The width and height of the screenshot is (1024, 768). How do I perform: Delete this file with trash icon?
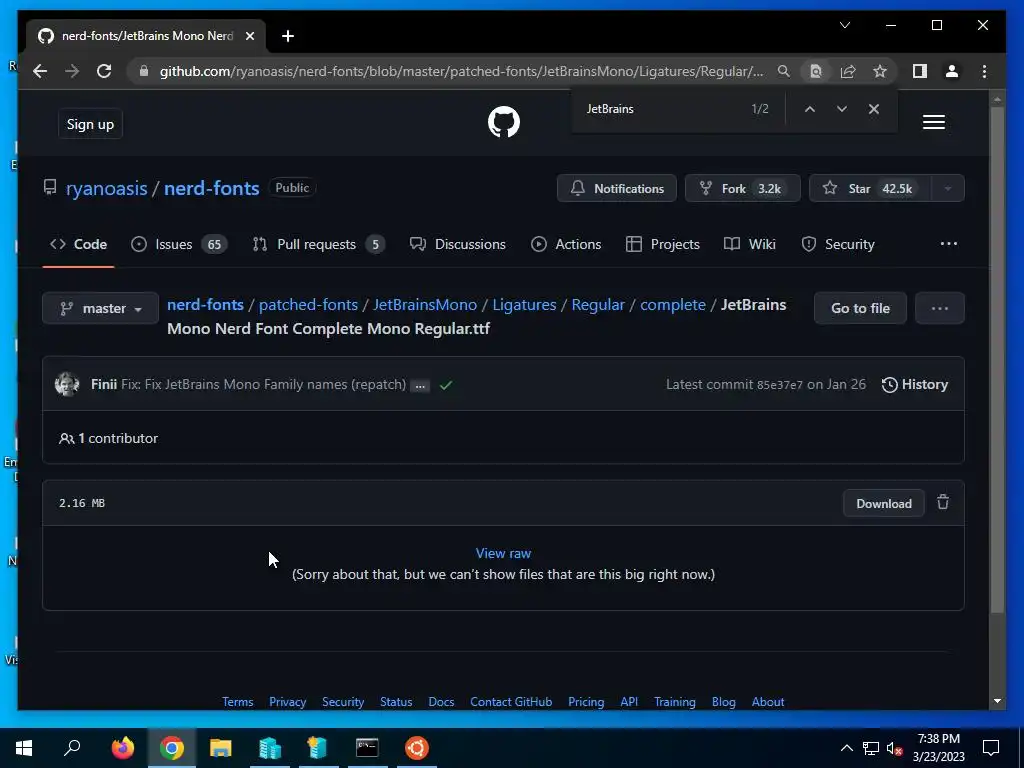(943, 502)
